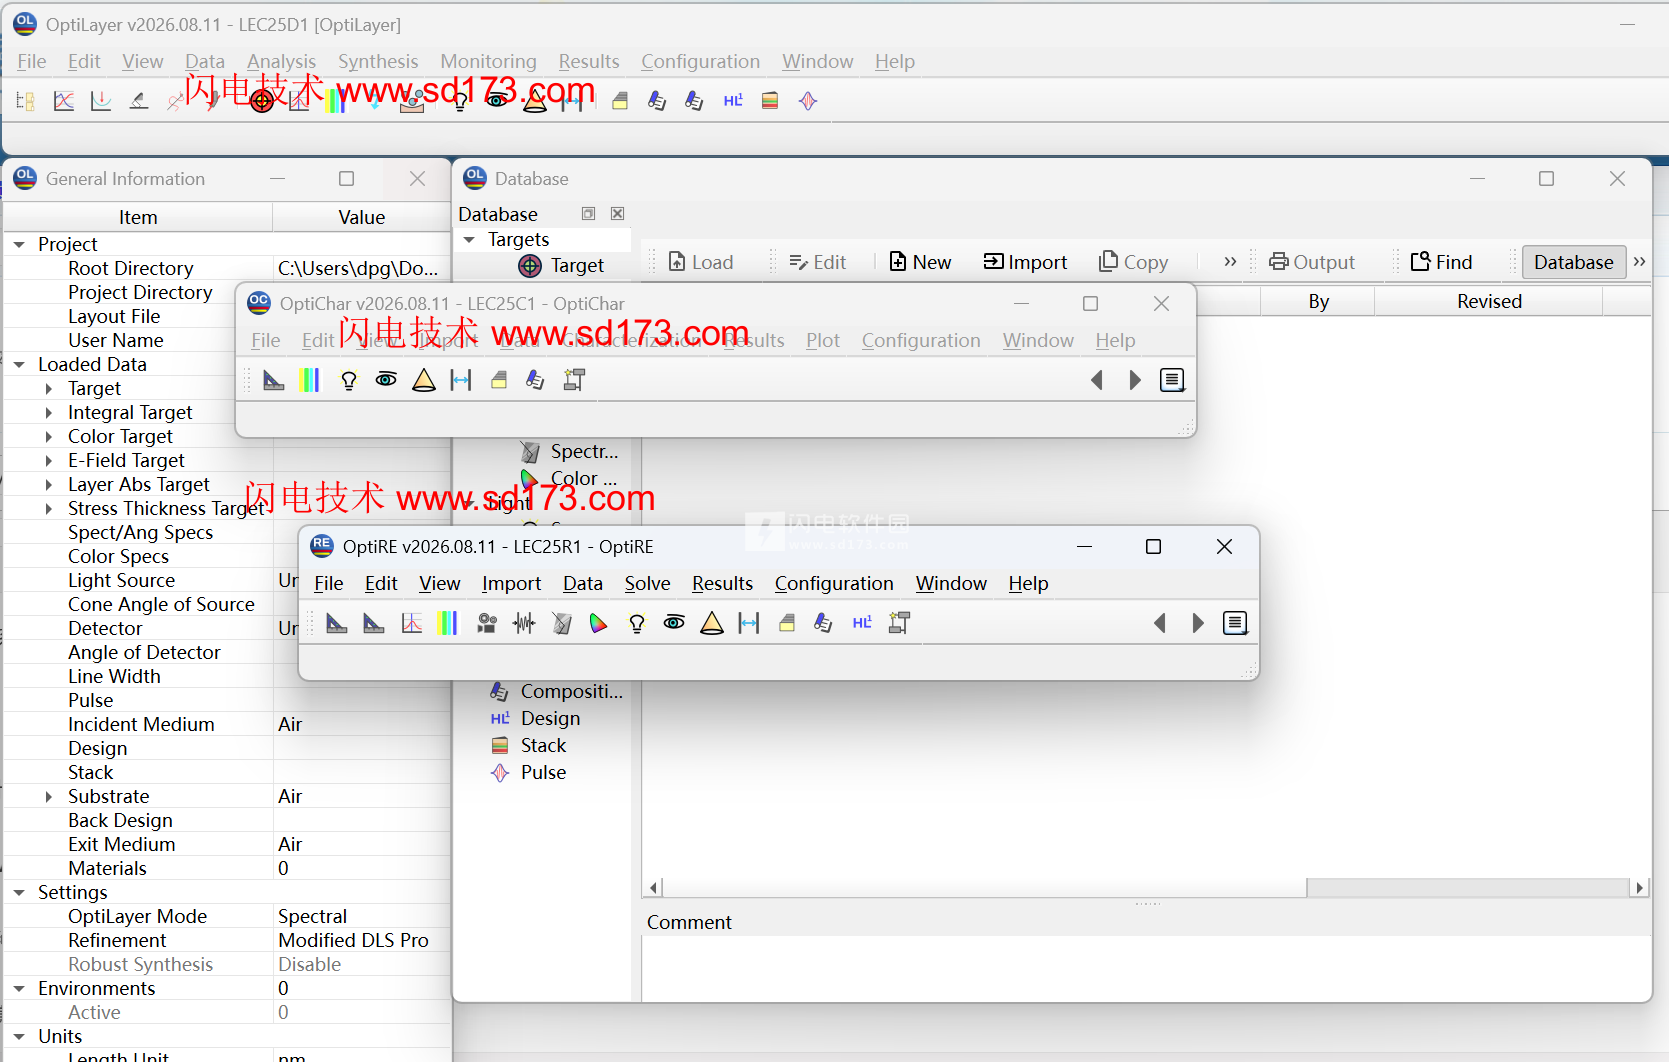Go to previous item in OptiRE toolbar
Screen dimensions: 1669x1062
(x=1160, y=624)
